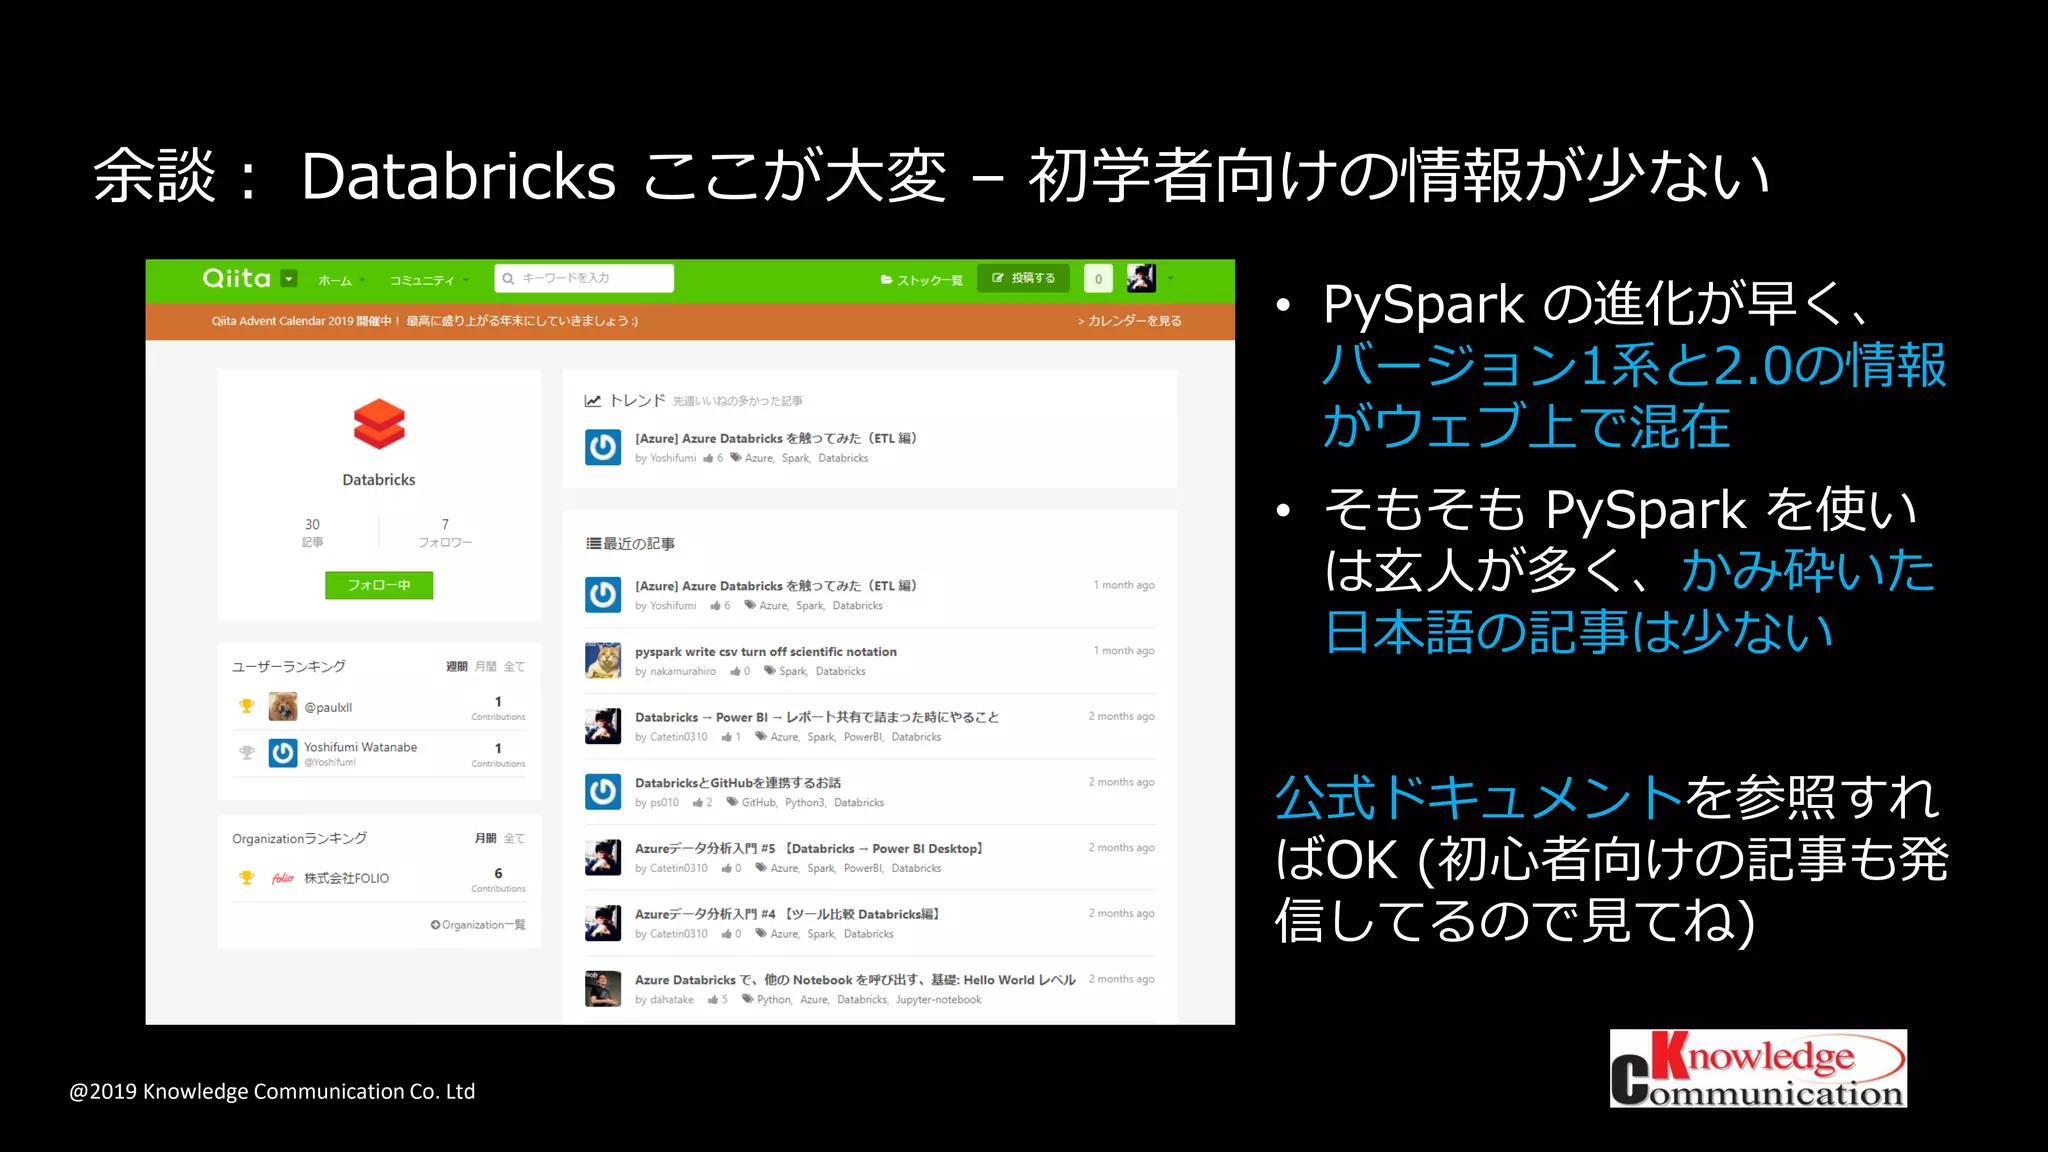Open Azureデータ分析入門 #5 article
Screen dimensions: 2048x1152
click(809, 848)
